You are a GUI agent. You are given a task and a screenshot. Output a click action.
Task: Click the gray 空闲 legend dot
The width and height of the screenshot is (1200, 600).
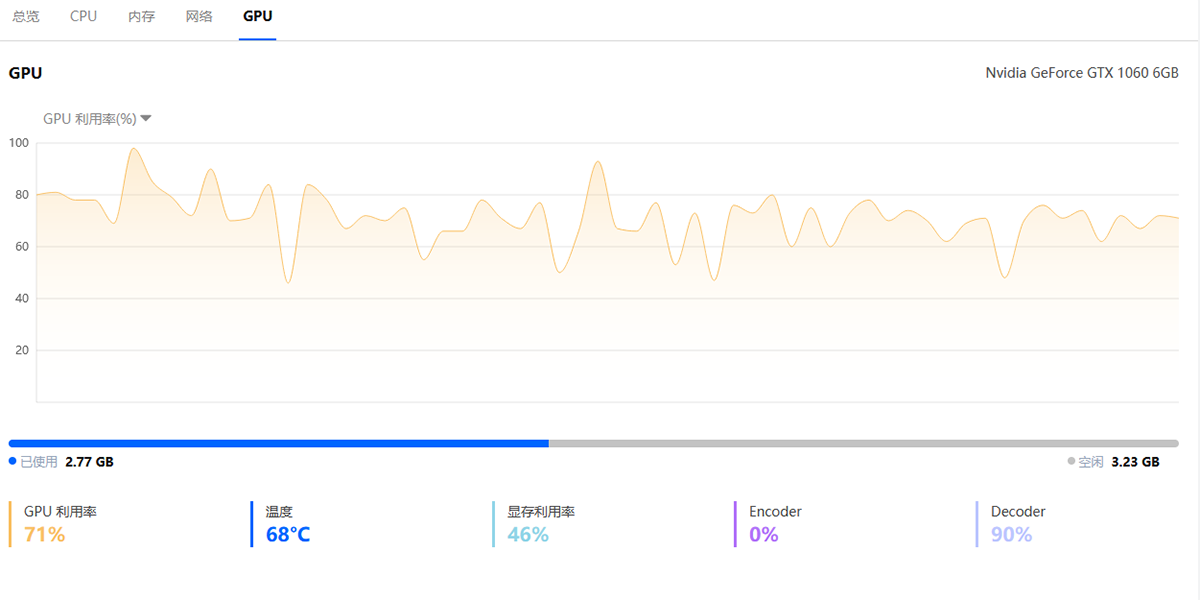[1071, 461]
